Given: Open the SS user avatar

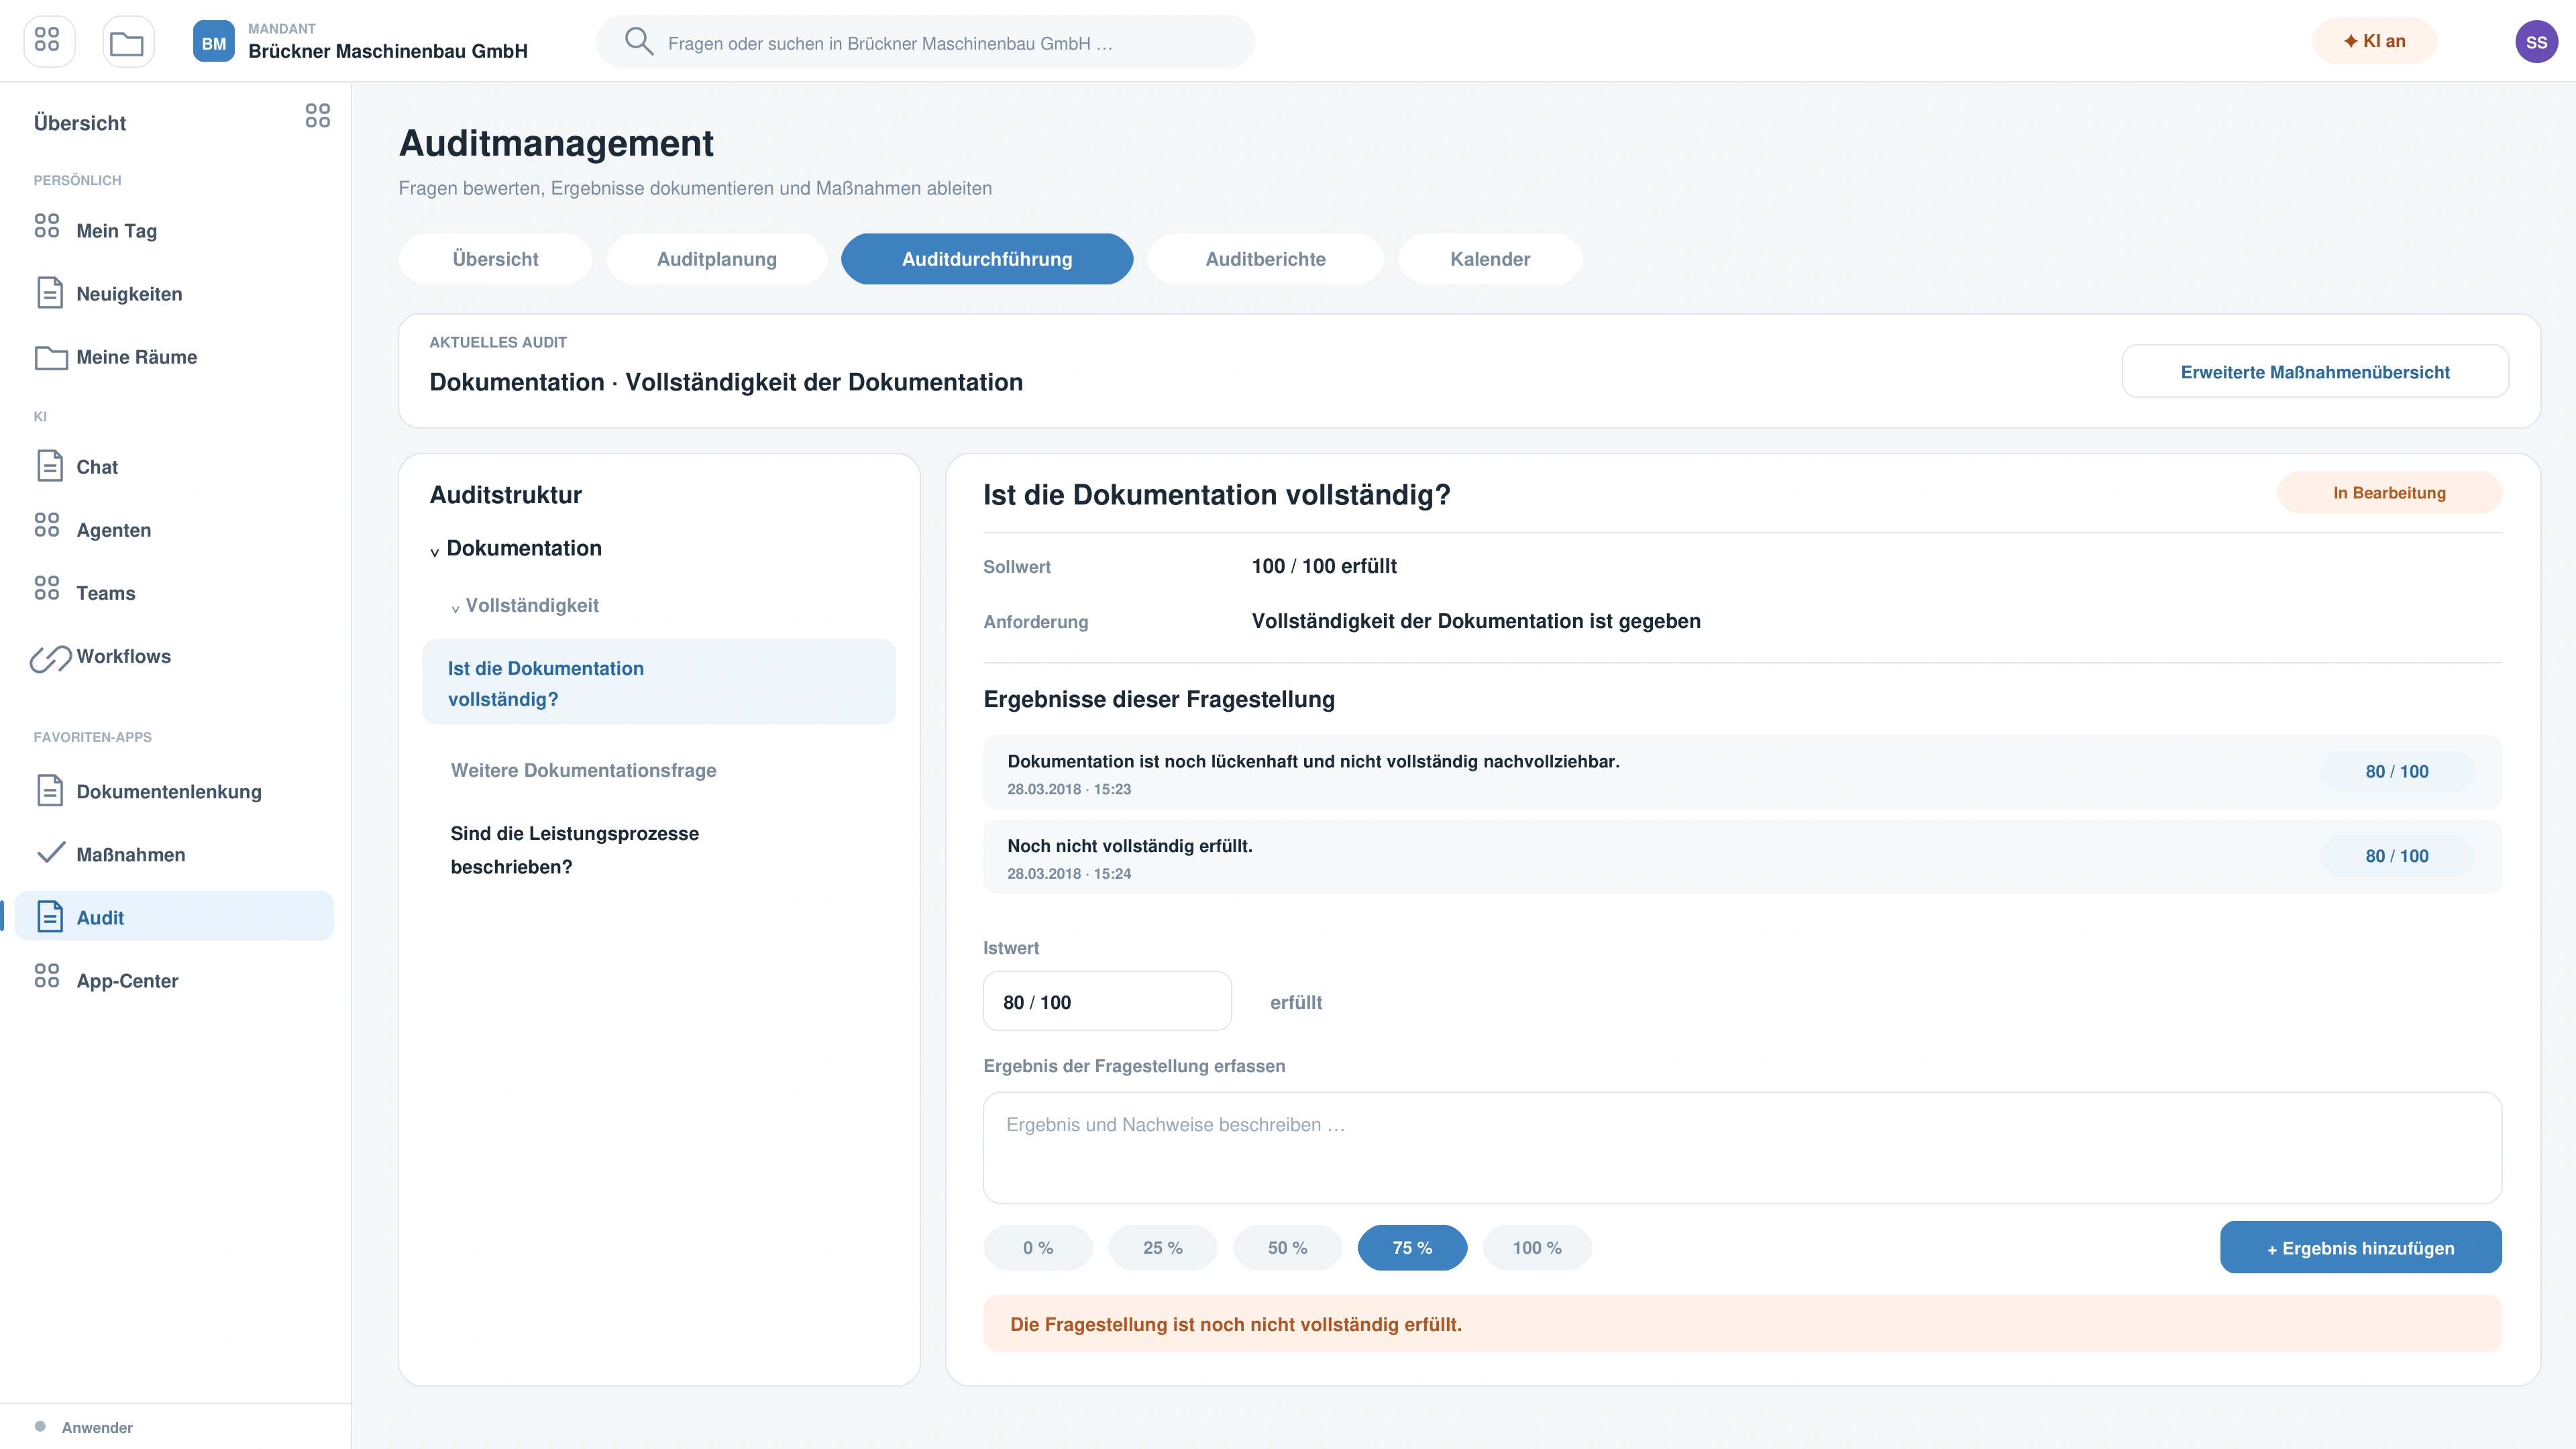Looking at the screenshot, I should pos(2536,41).
